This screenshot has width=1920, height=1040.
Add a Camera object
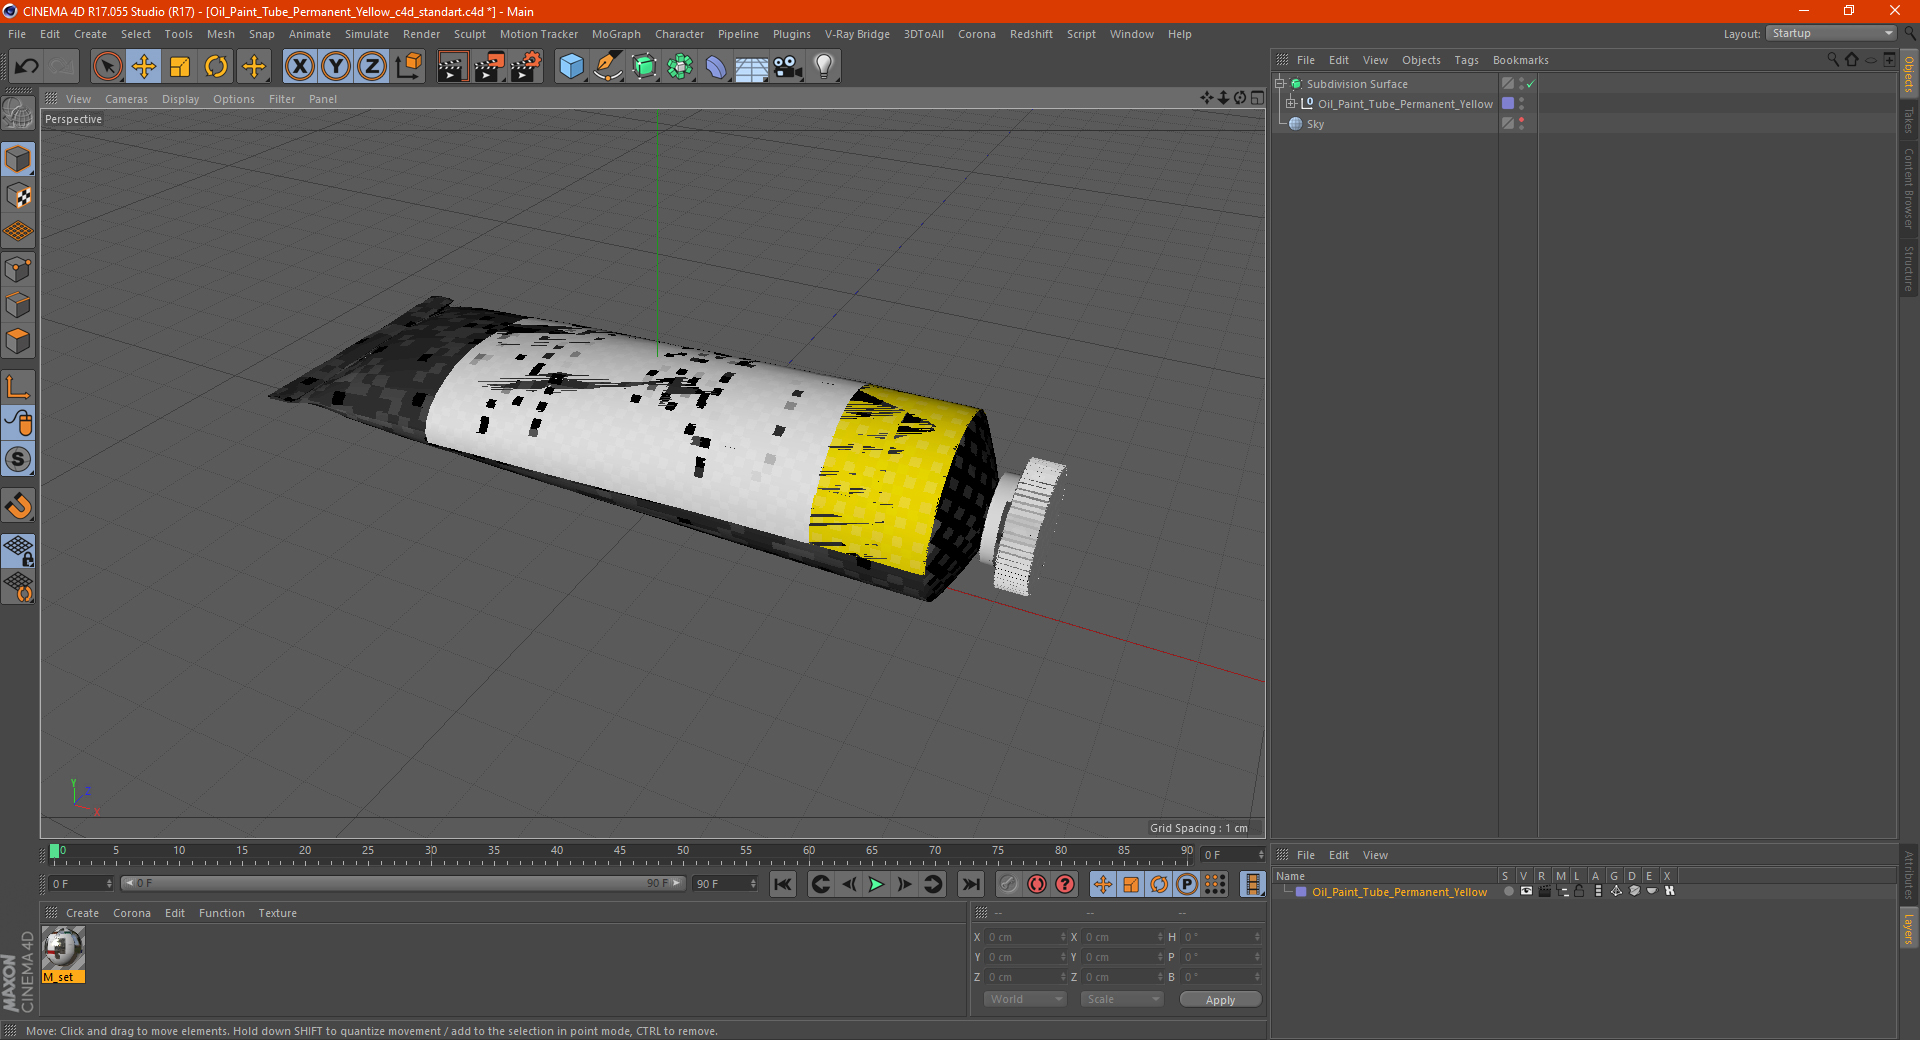788,67
